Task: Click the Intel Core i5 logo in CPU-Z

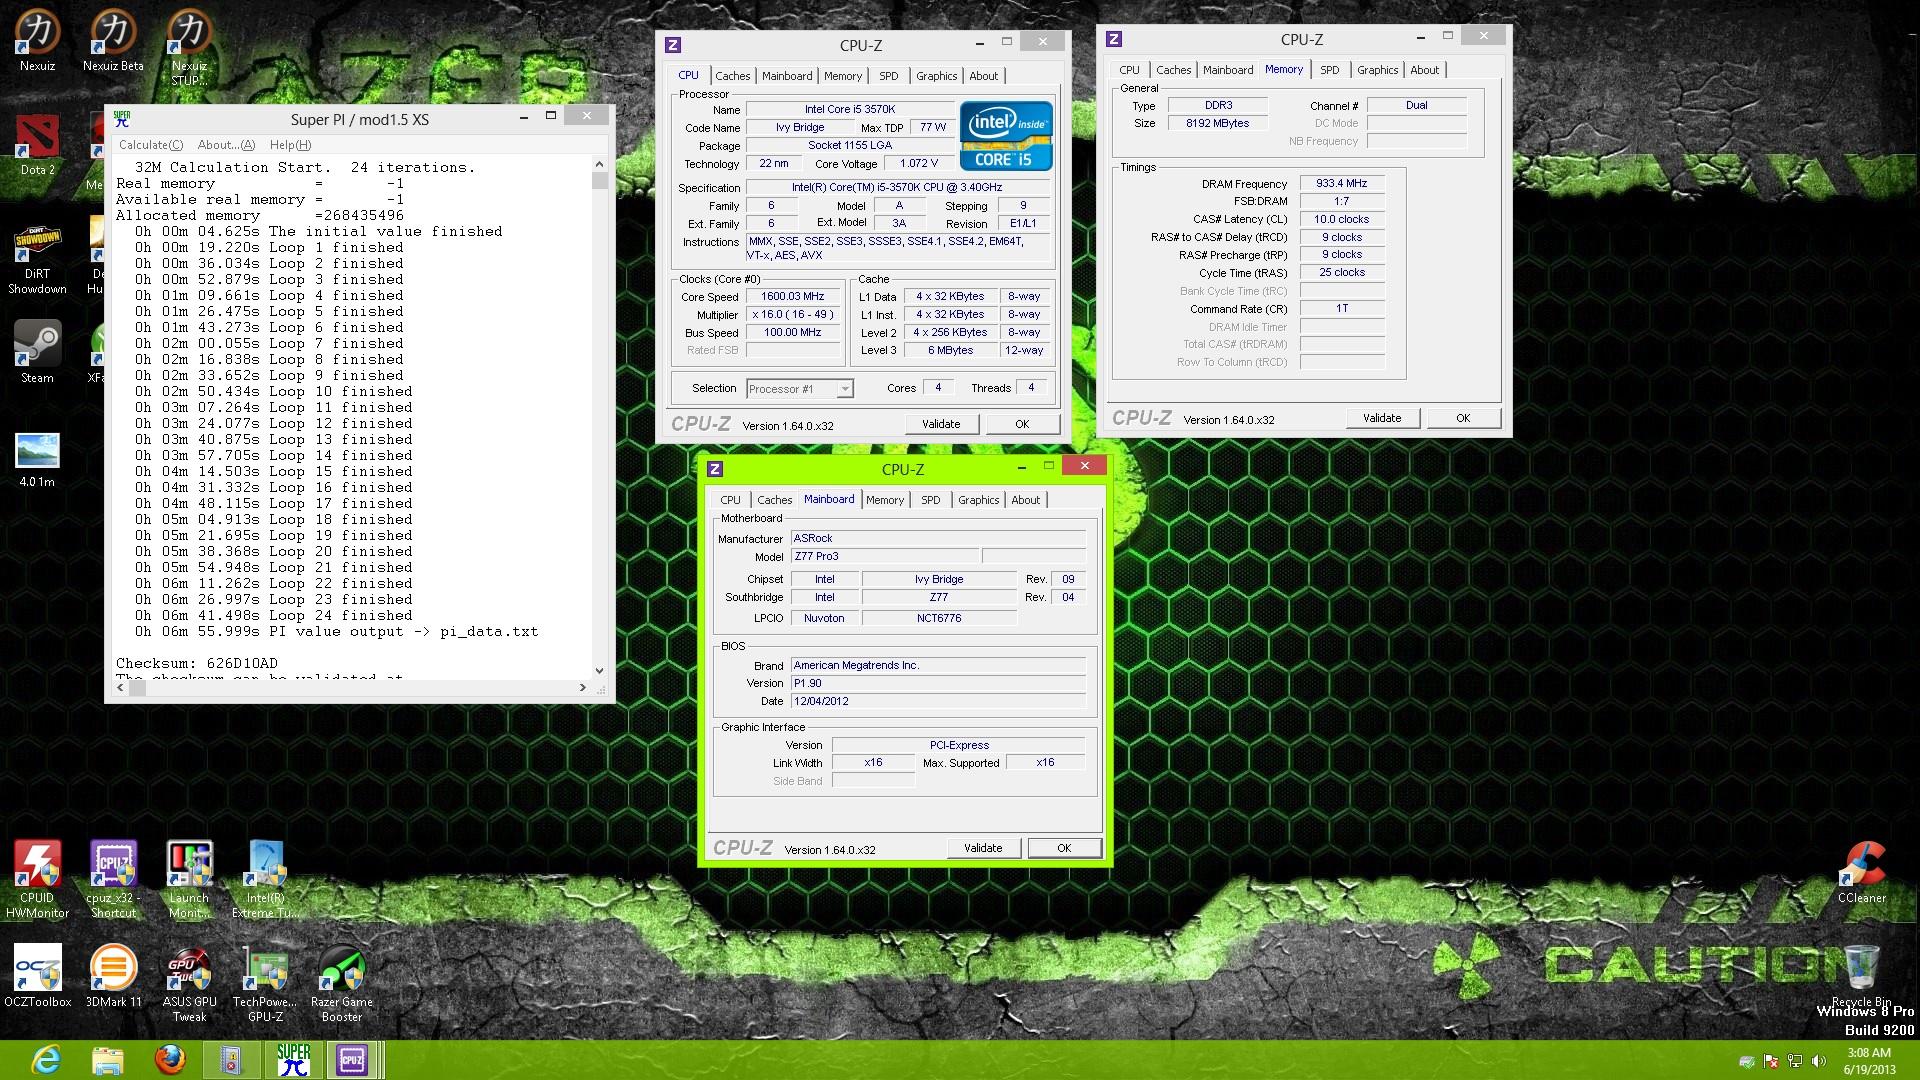Action: [1006, 136]
